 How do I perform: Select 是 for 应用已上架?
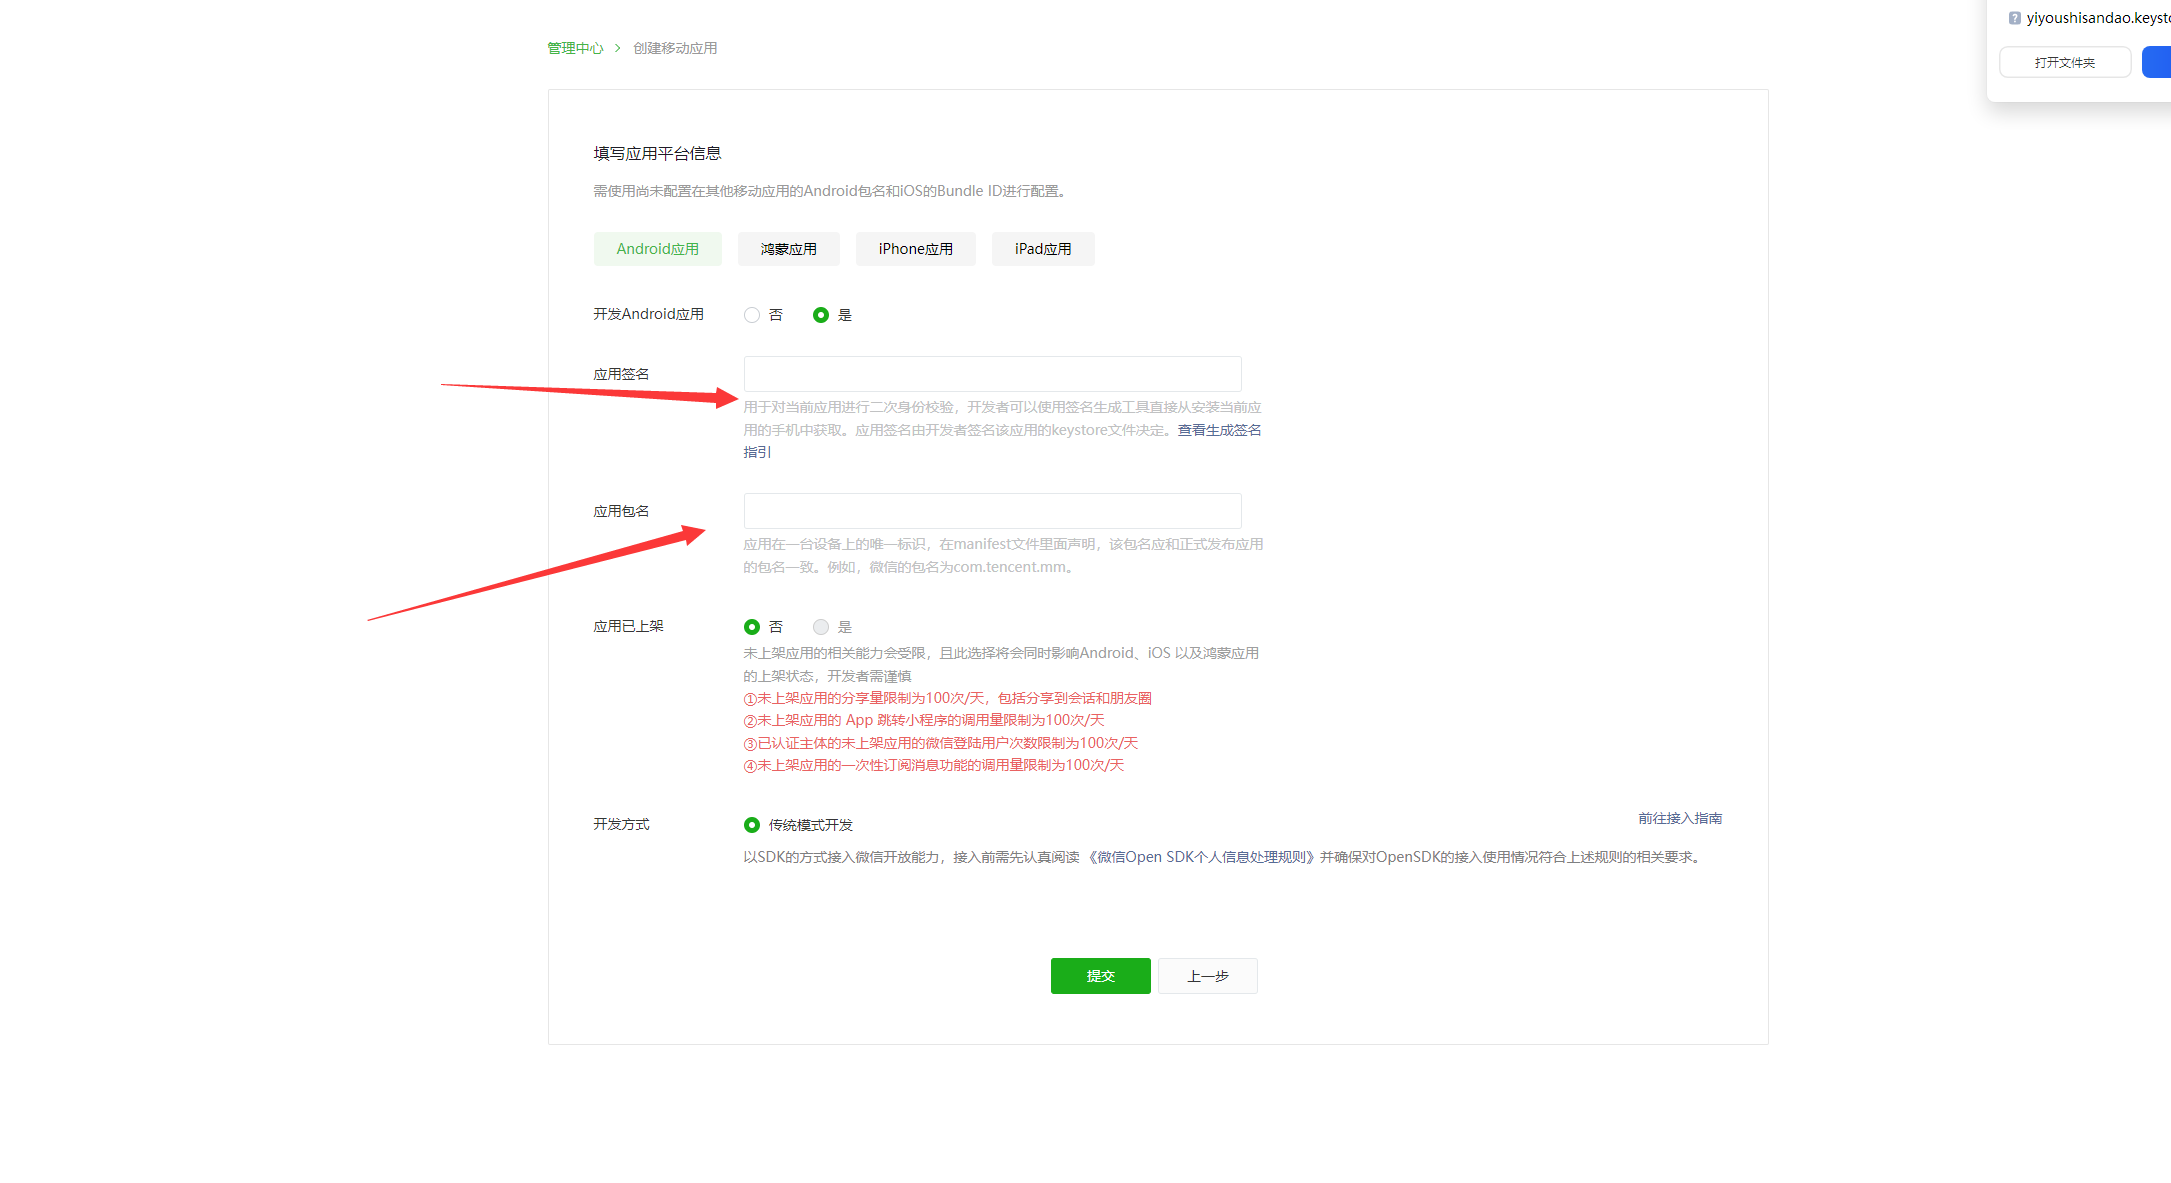[x=821, y=627]
